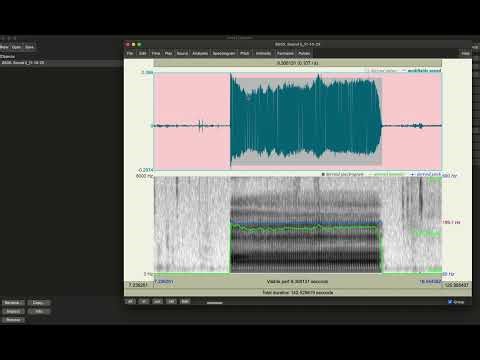Open the Pulses menu
The width and height of the screenshot is (480, 360).
tap(304, 53)
